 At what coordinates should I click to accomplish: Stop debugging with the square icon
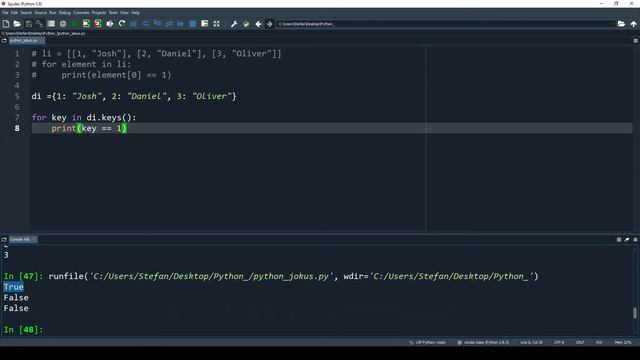(x=193, y=24)
